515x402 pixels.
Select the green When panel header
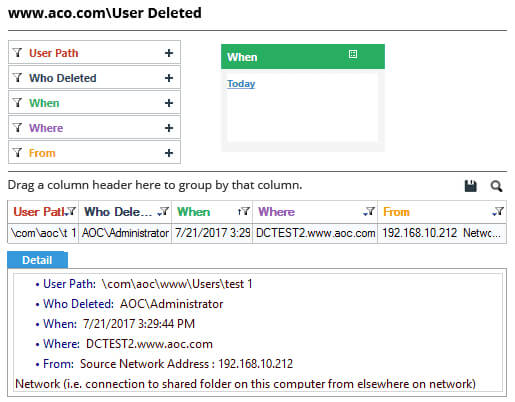tap(303, 57)
